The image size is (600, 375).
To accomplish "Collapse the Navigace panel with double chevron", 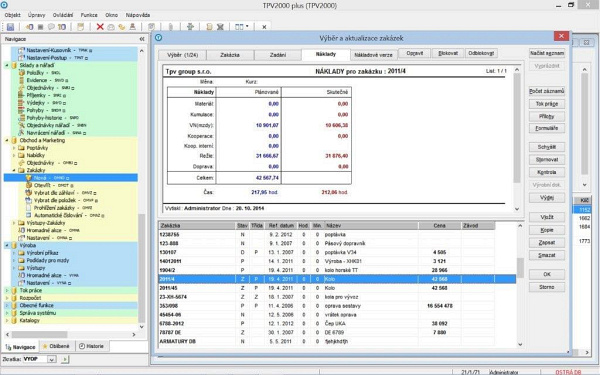I will [x=142, y=39].
